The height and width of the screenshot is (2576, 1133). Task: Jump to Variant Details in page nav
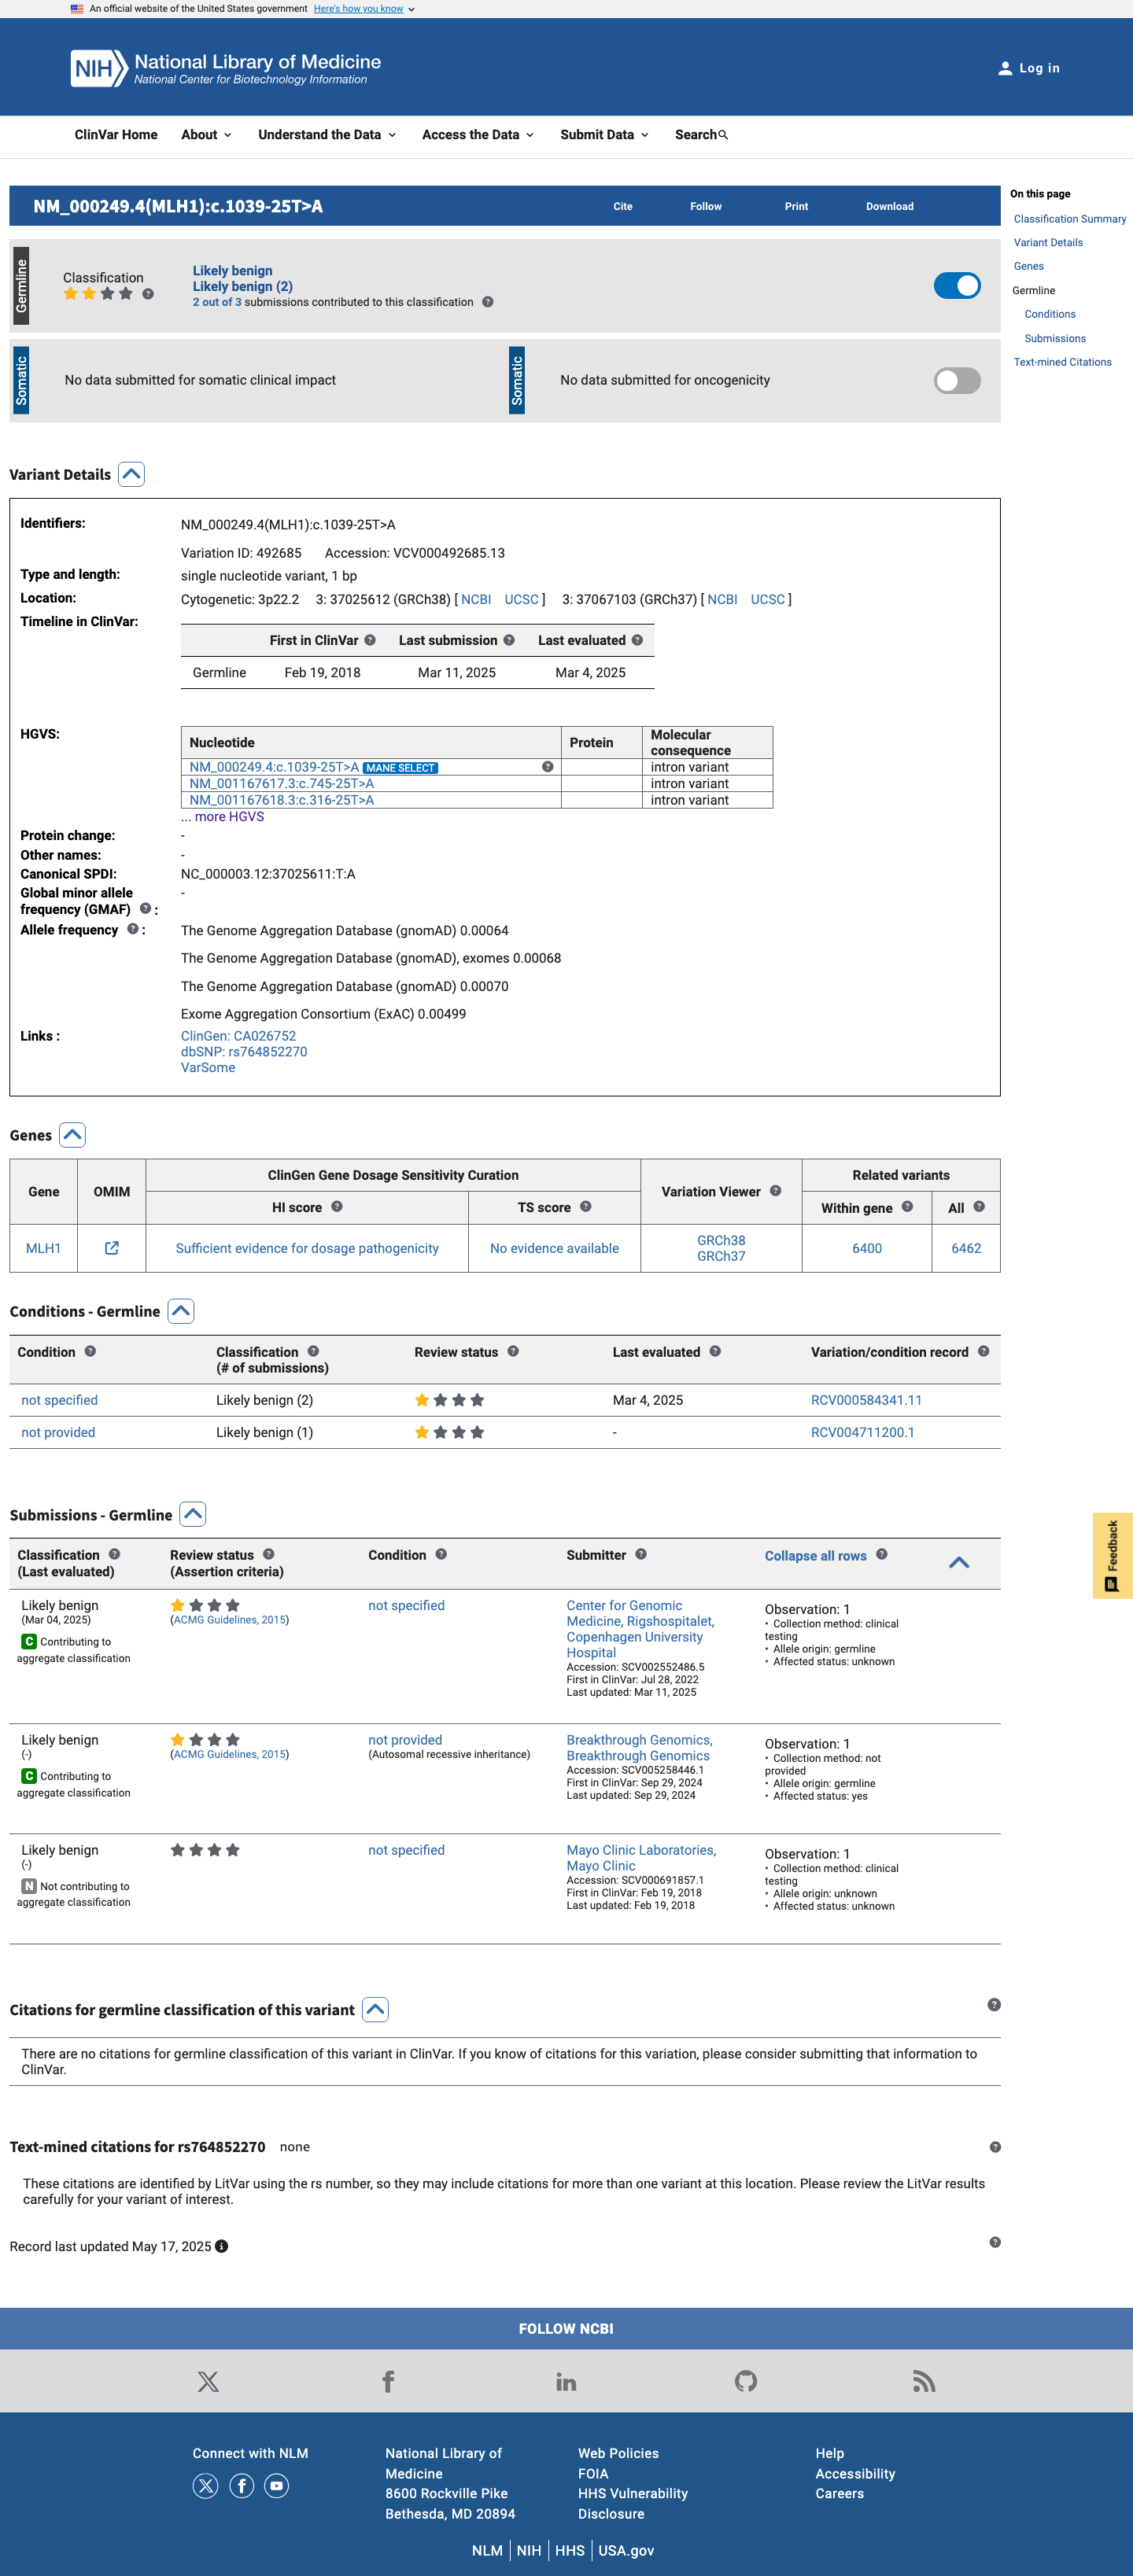(x=1048, y=243)
